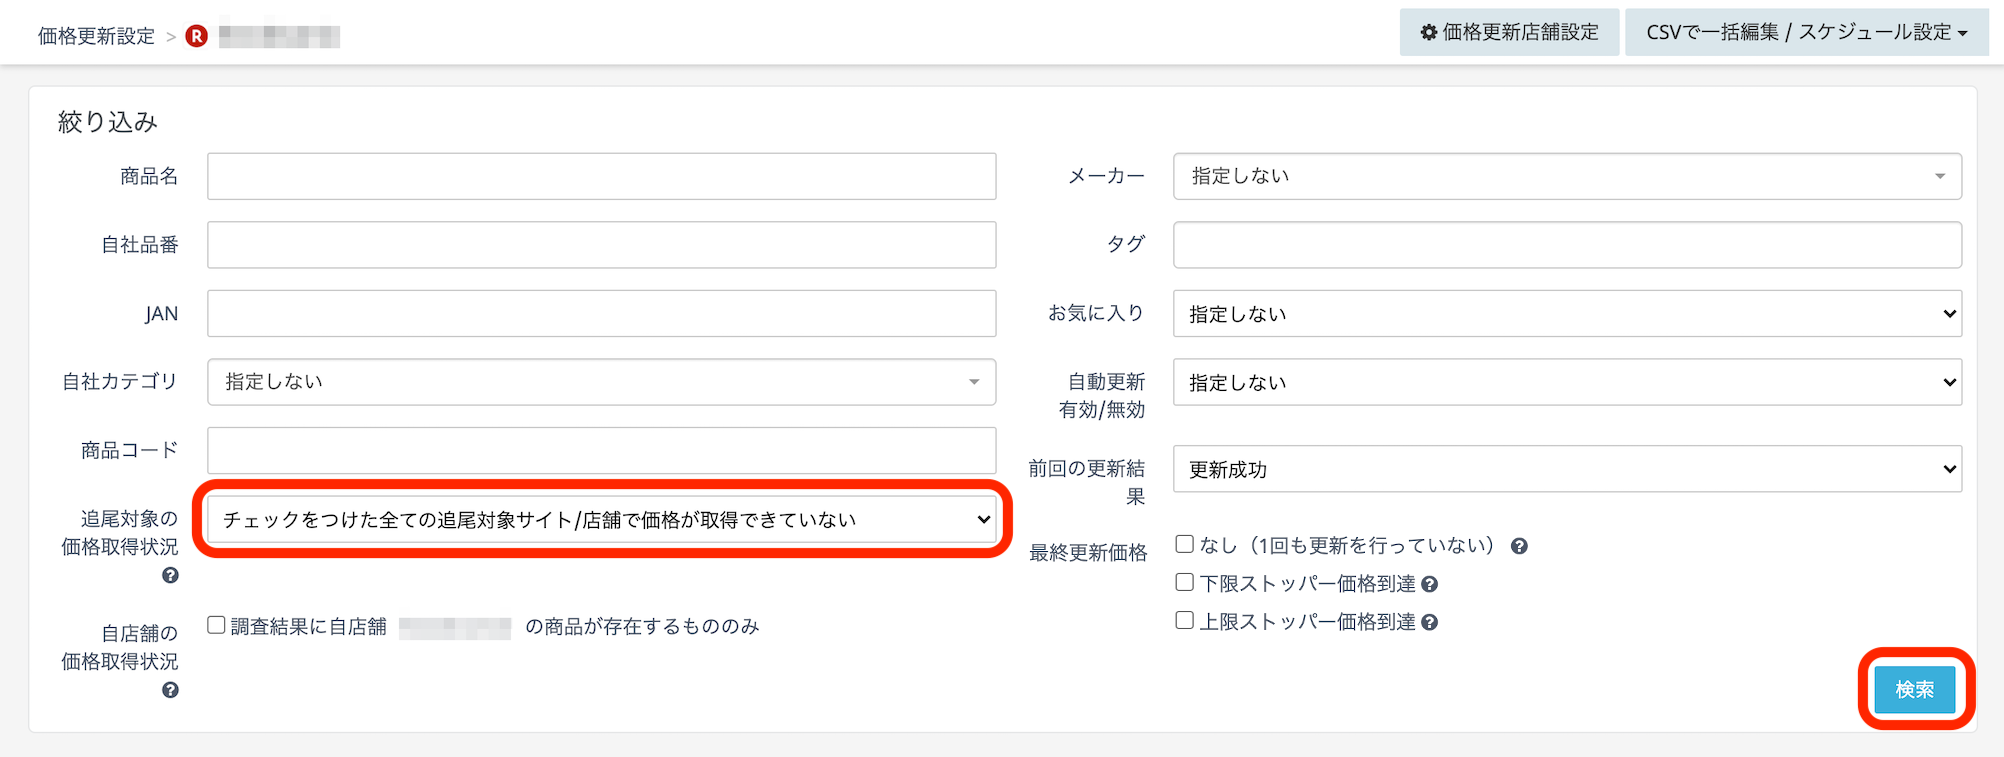Open the メーカー dropdown
Screen dimensions: 2004x757
(1566, 176)
